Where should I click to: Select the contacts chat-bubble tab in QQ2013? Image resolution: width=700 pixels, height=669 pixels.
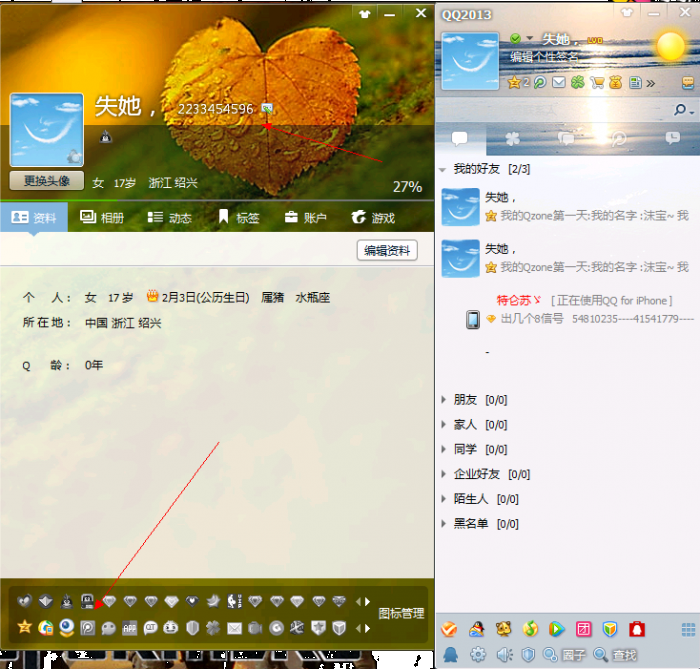click(459, 138)
